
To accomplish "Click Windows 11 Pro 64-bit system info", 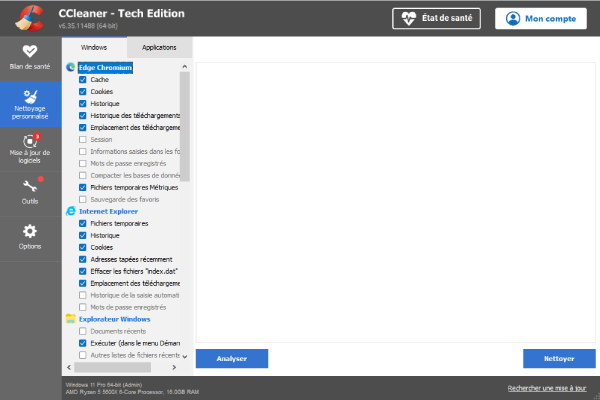I will coord(104,385).
